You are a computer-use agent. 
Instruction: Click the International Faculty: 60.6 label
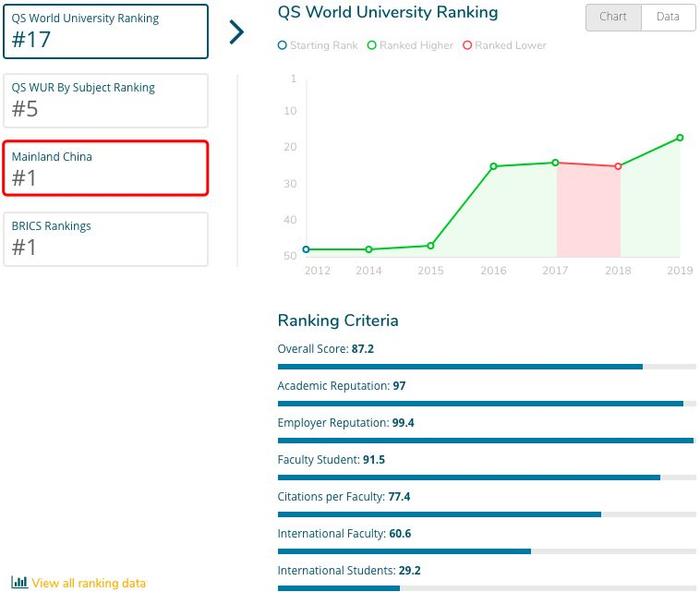[344, 533]
